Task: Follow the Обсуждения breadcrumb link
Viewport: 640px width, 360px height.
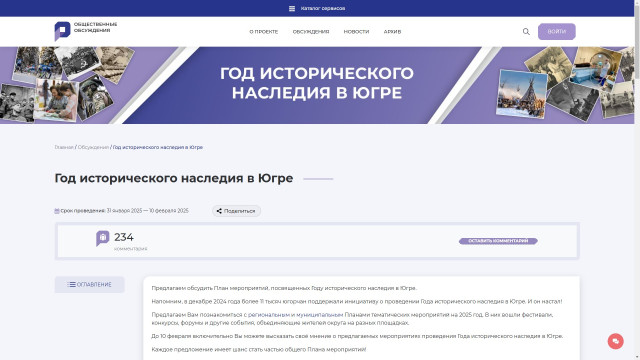Action: click(x=93, y=147)
